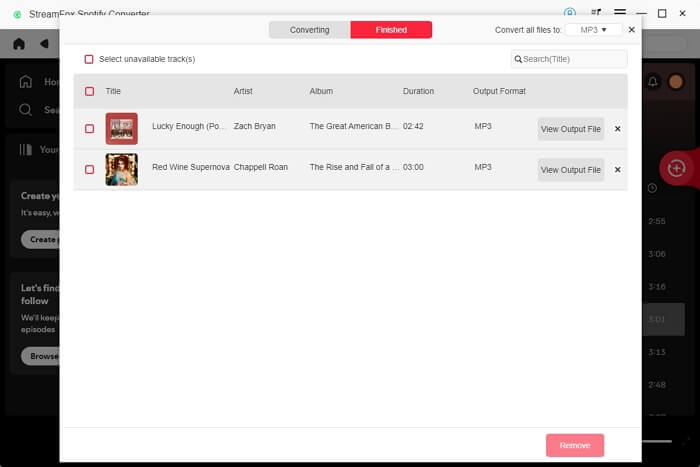This screenshot has width=700, height=467.
Task: Click the Red Wine Supernova title text
Action: 191,167
